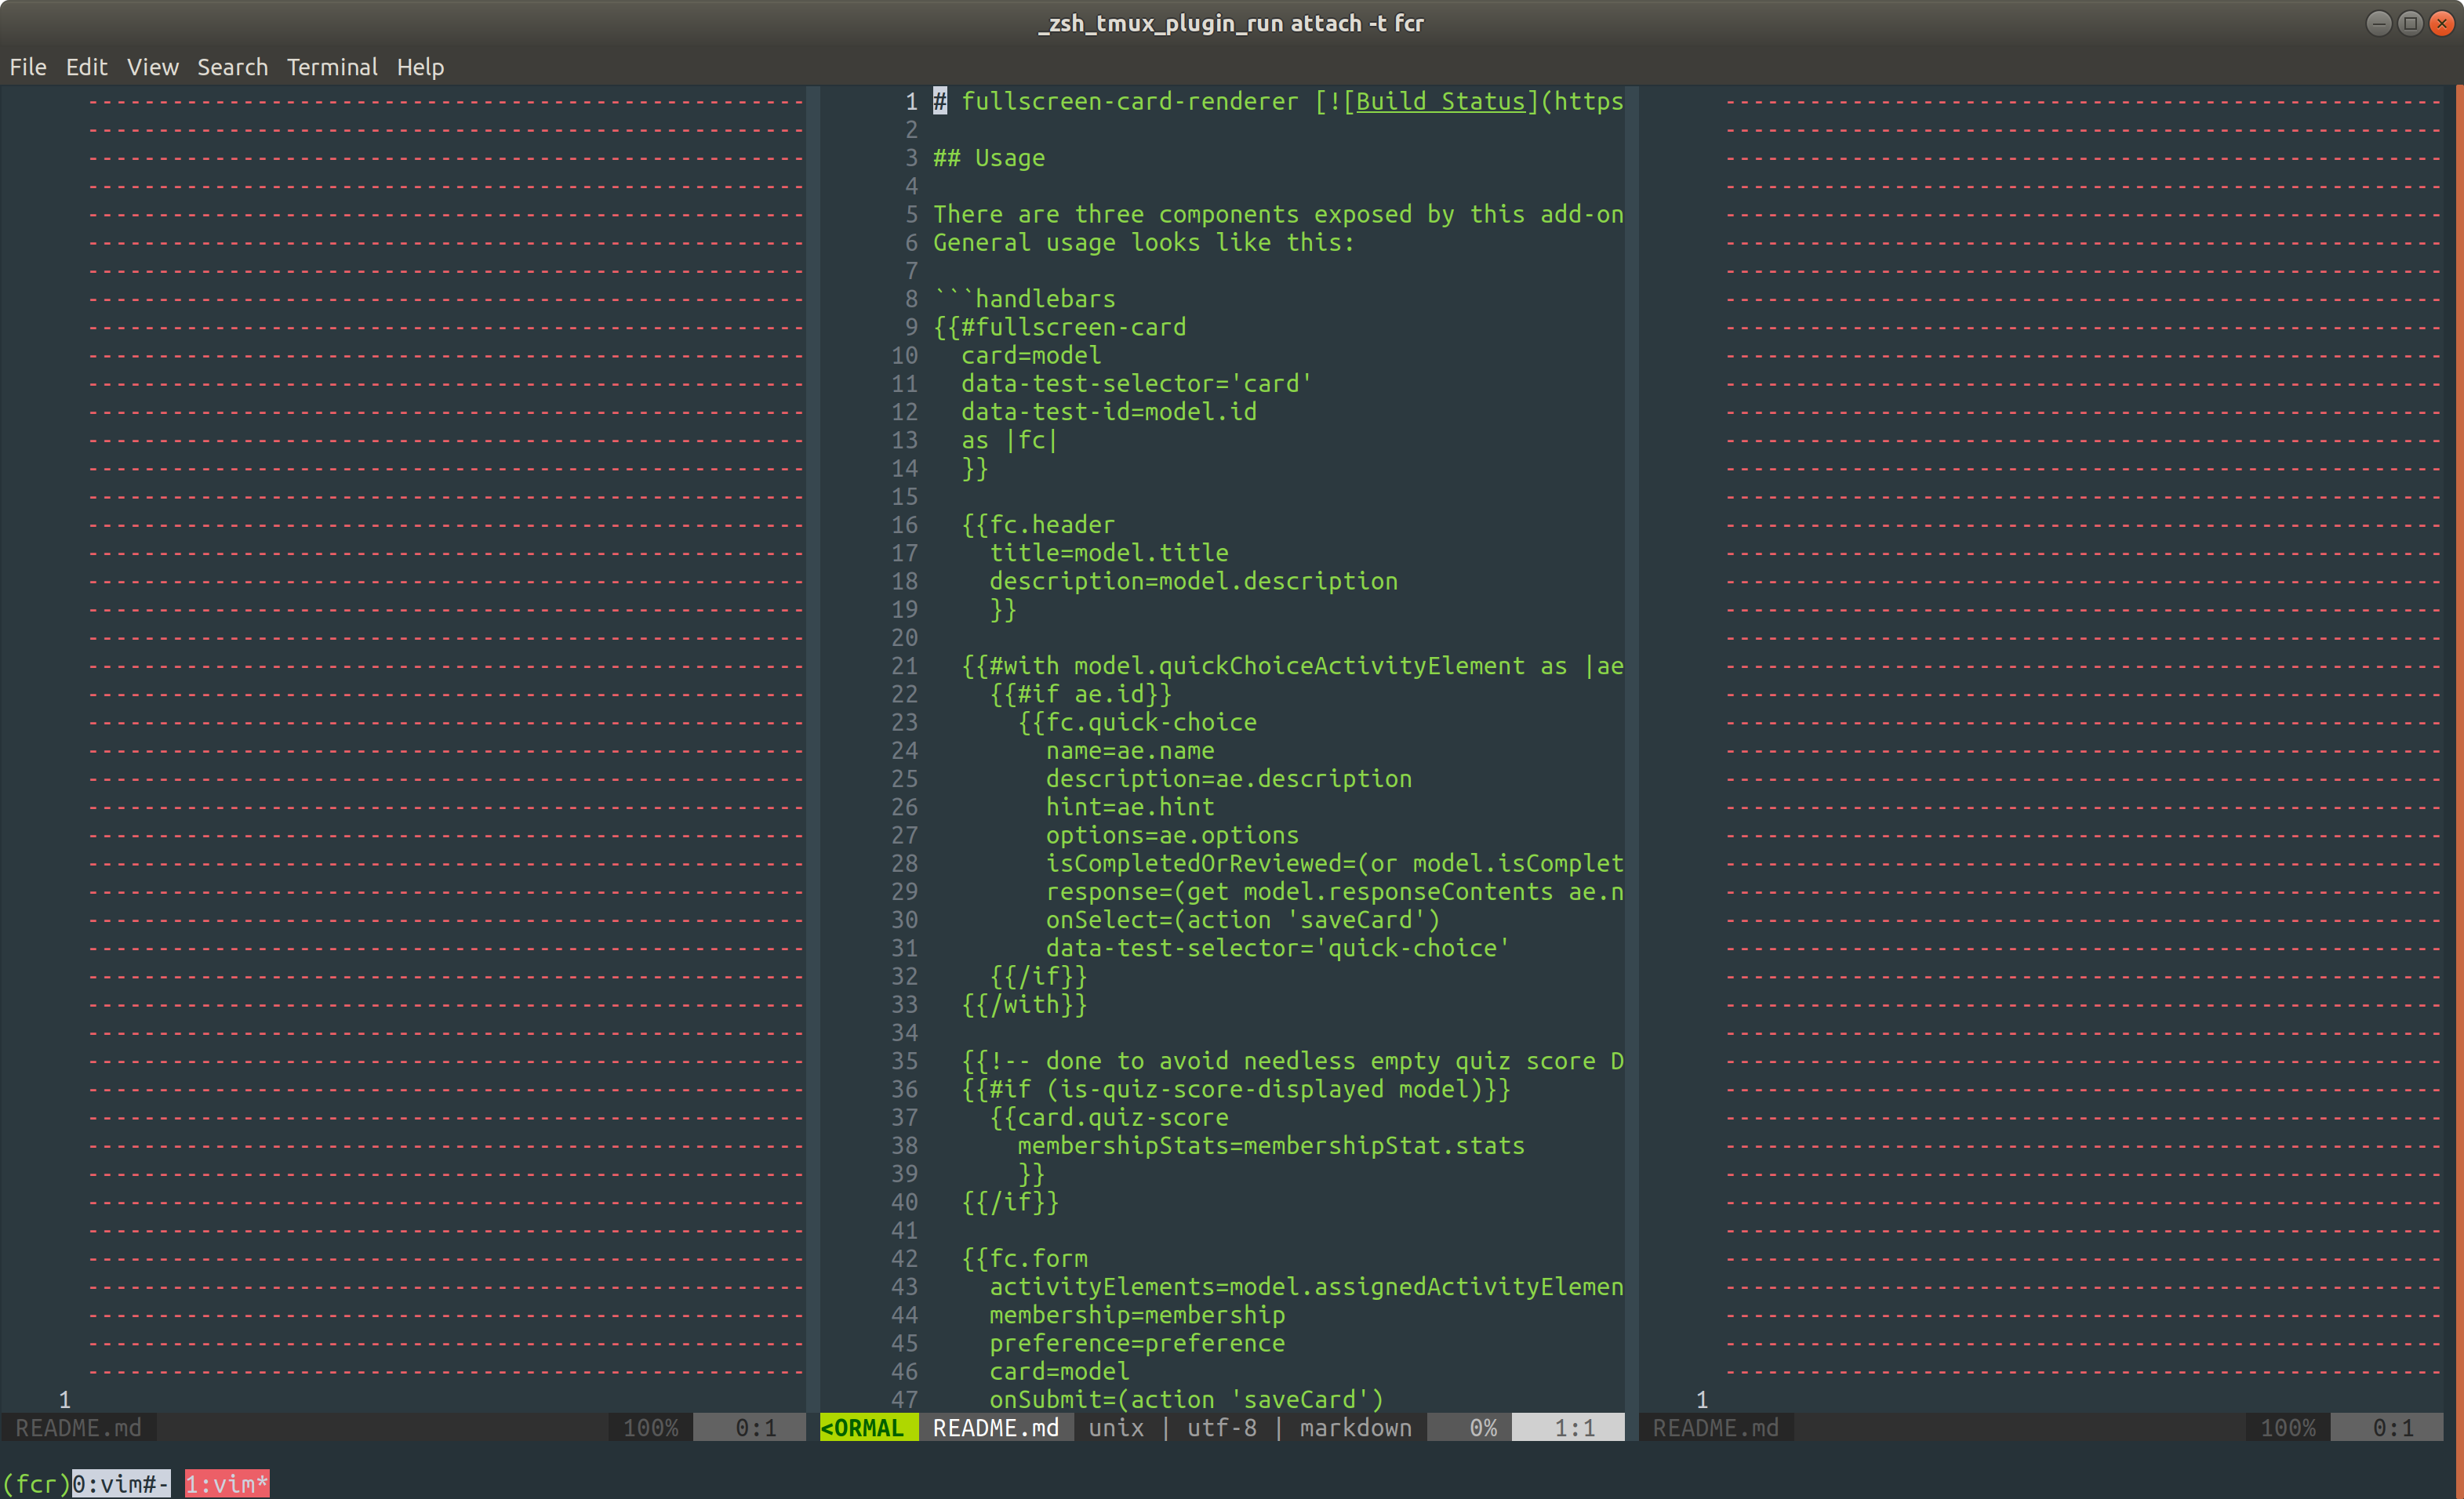Click README.md in the left pane statusline
2464x1499 pixels.
coord(79,1427)
